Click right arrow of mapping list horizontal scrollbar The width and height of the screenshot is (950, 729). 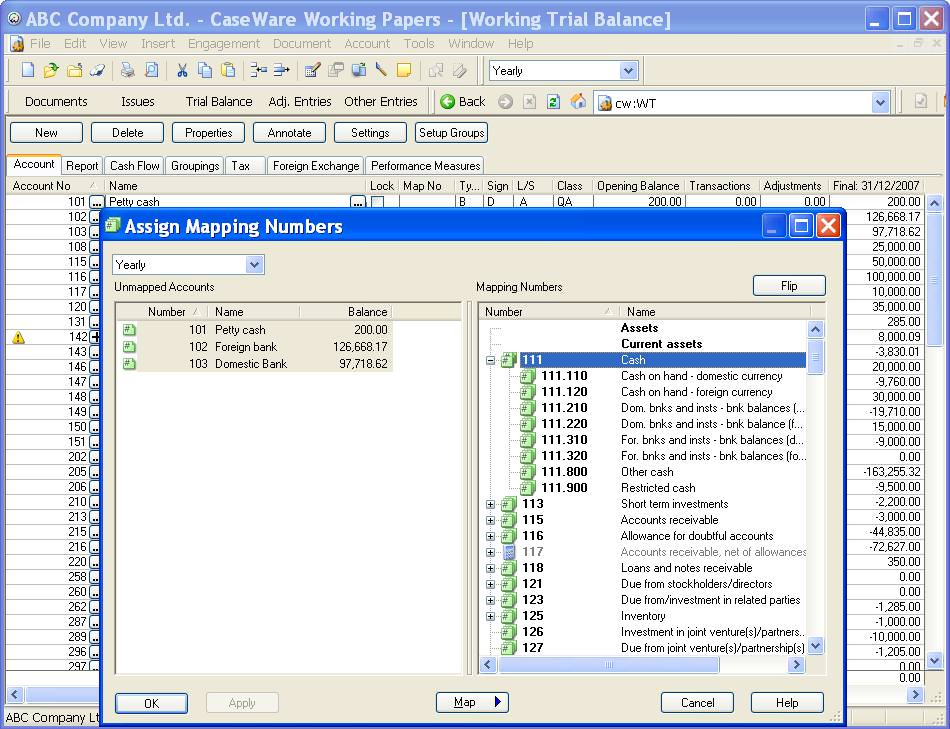pos(796,665)
